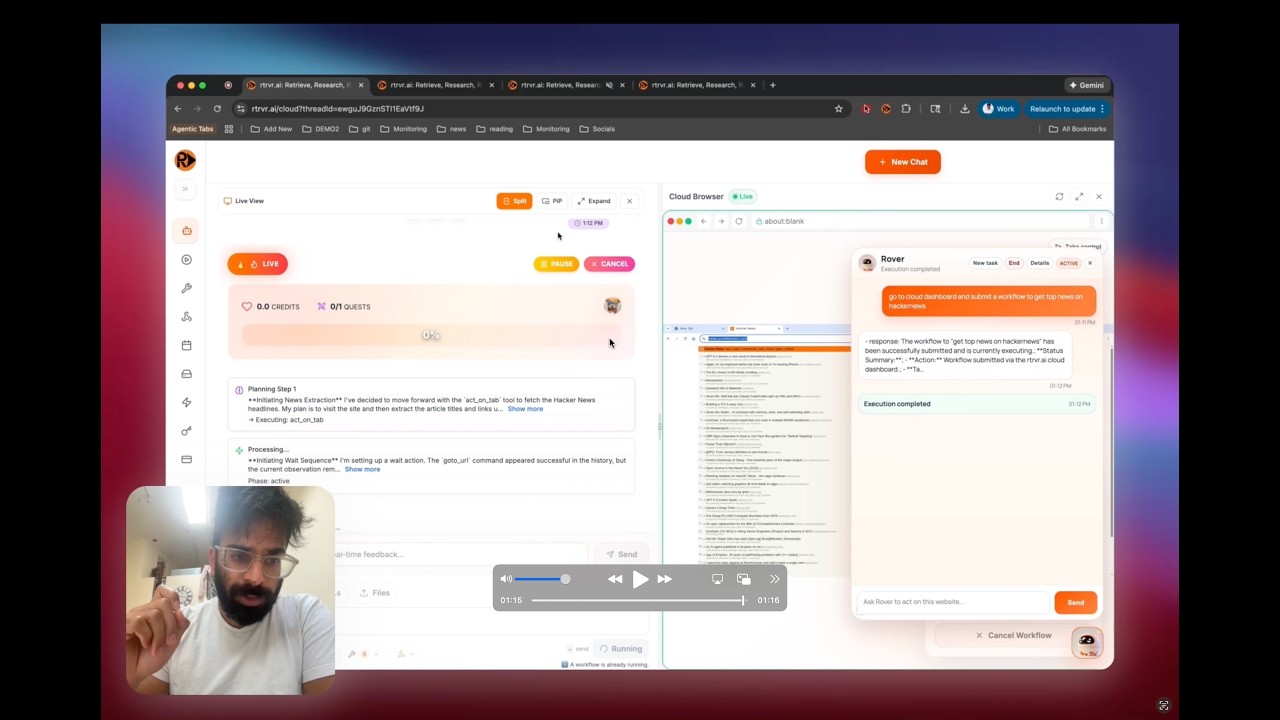Start a New task in Rover

click(x=985, y=263)
